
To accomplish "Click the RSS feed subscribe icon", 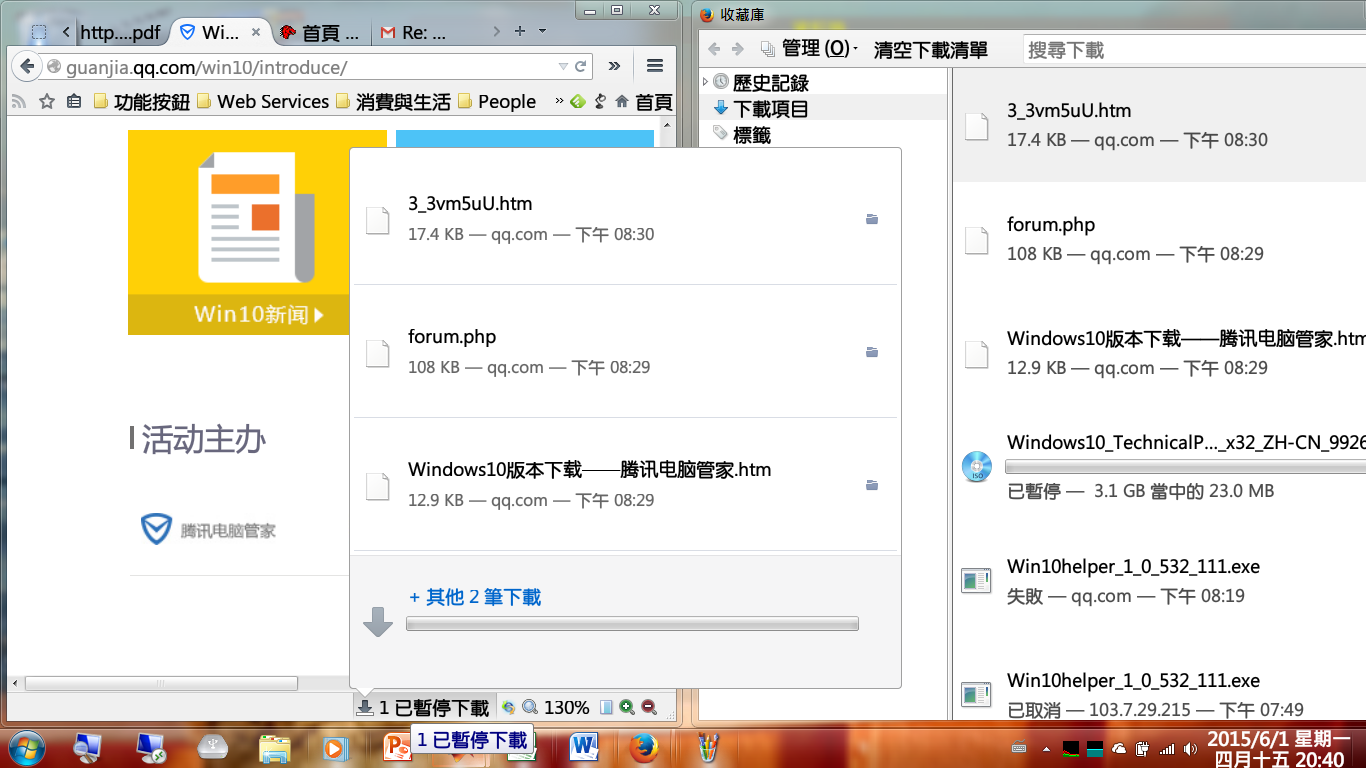I will [18, 102].
